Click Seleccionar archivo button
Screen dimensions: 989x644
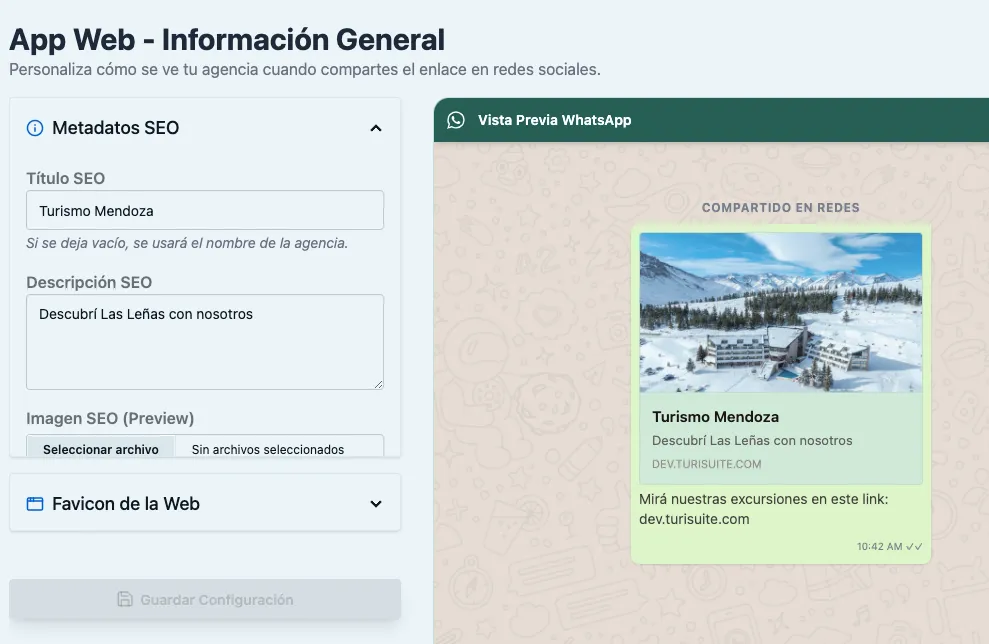(101, 448)
